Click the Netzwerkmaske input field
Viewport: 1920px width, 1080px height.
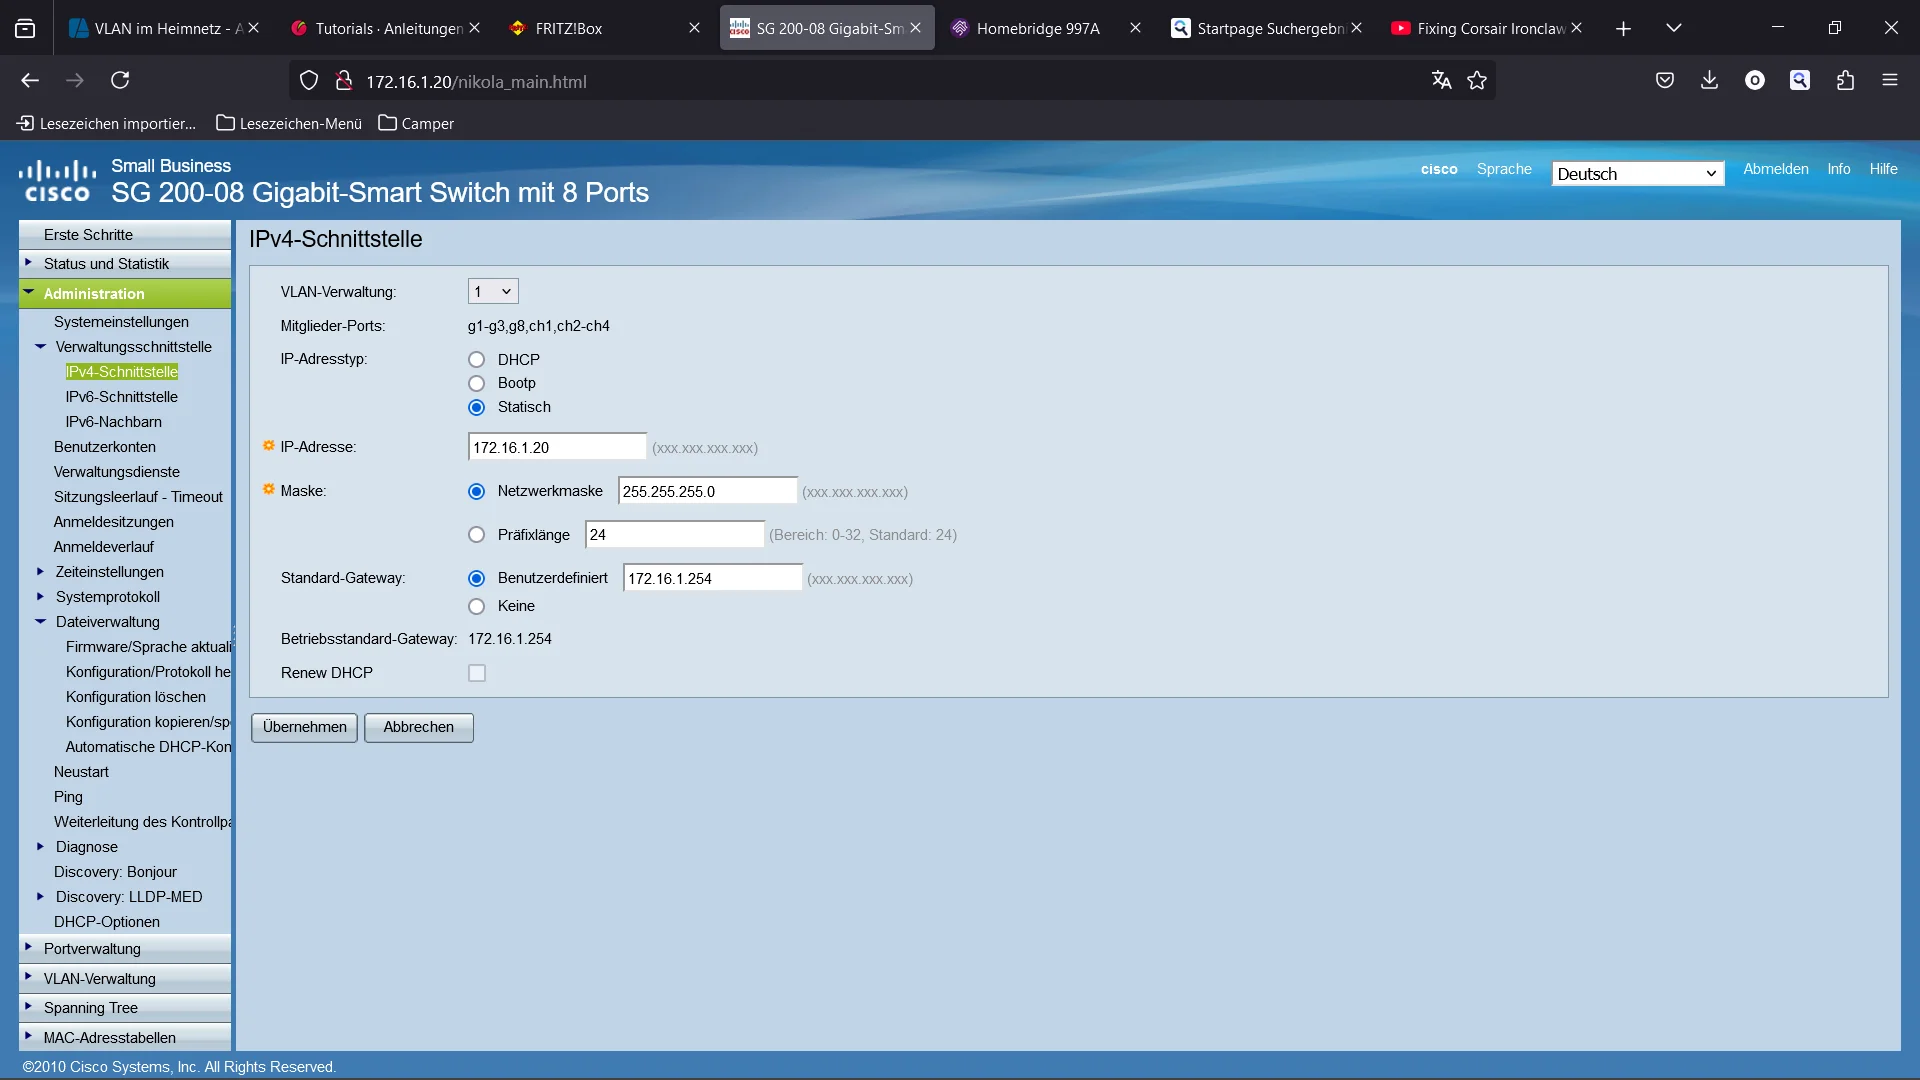[x=708, y=492]
